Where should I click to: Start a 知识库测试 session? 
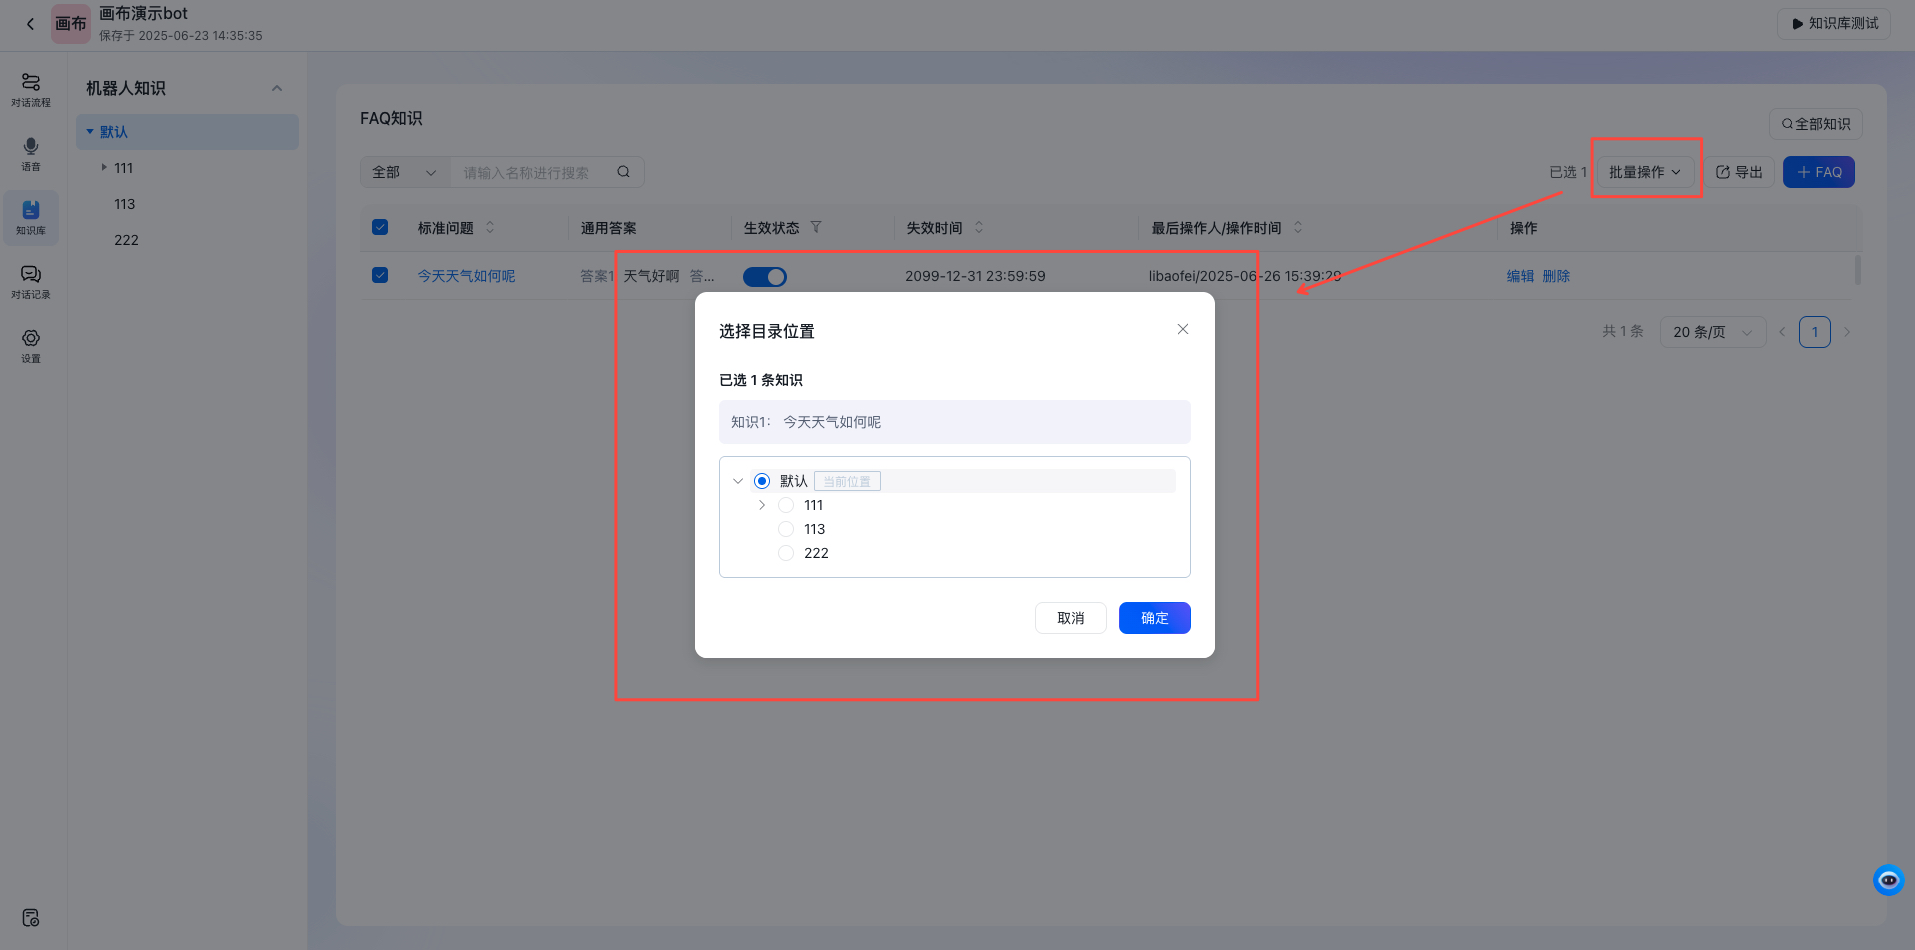(x=1833, y=23)
